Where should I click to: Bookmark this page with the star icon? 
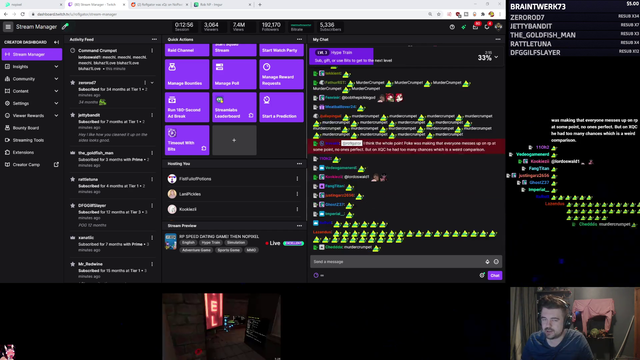coord(439,14)
